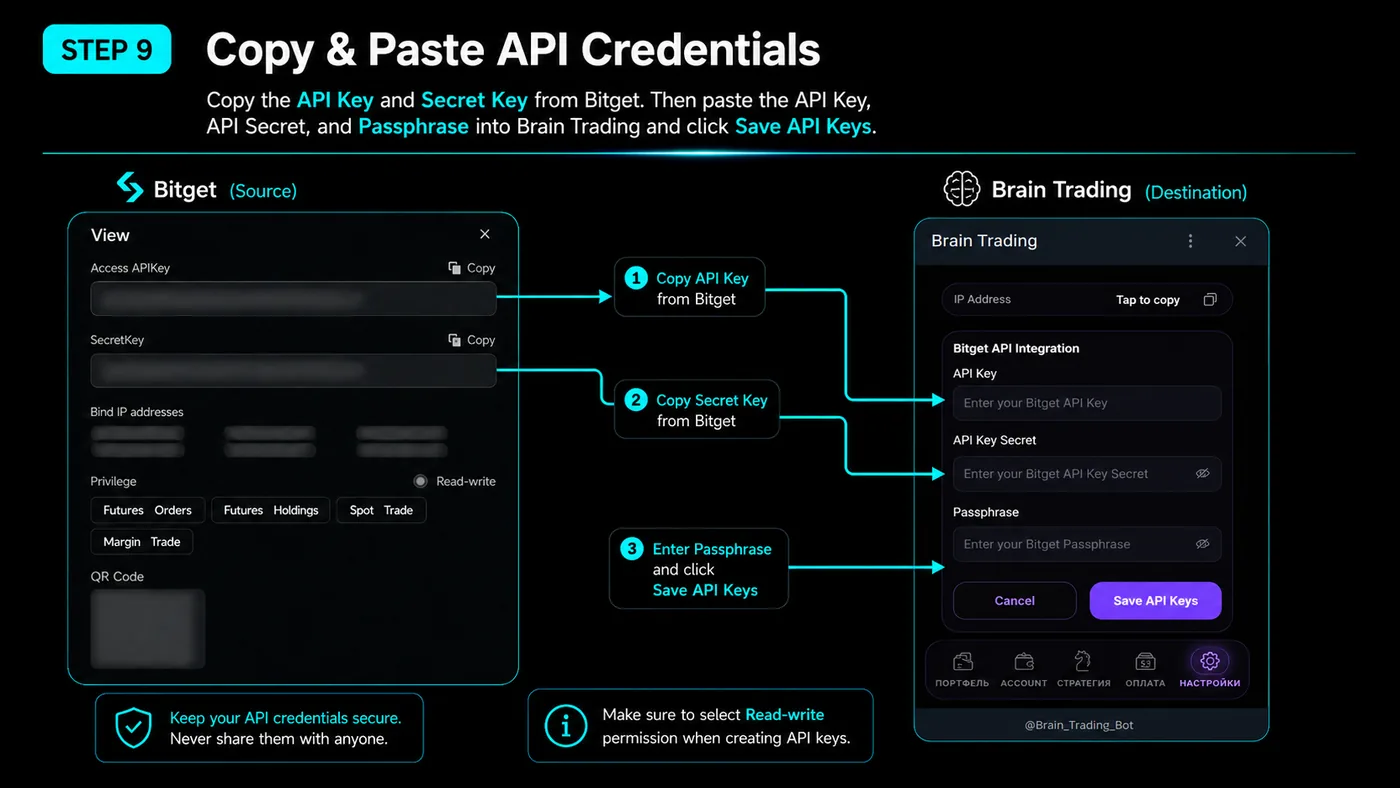Close the Brain Trading window
The width and height of the screenshot is (1400, 788).
(x=1240, y=241)
